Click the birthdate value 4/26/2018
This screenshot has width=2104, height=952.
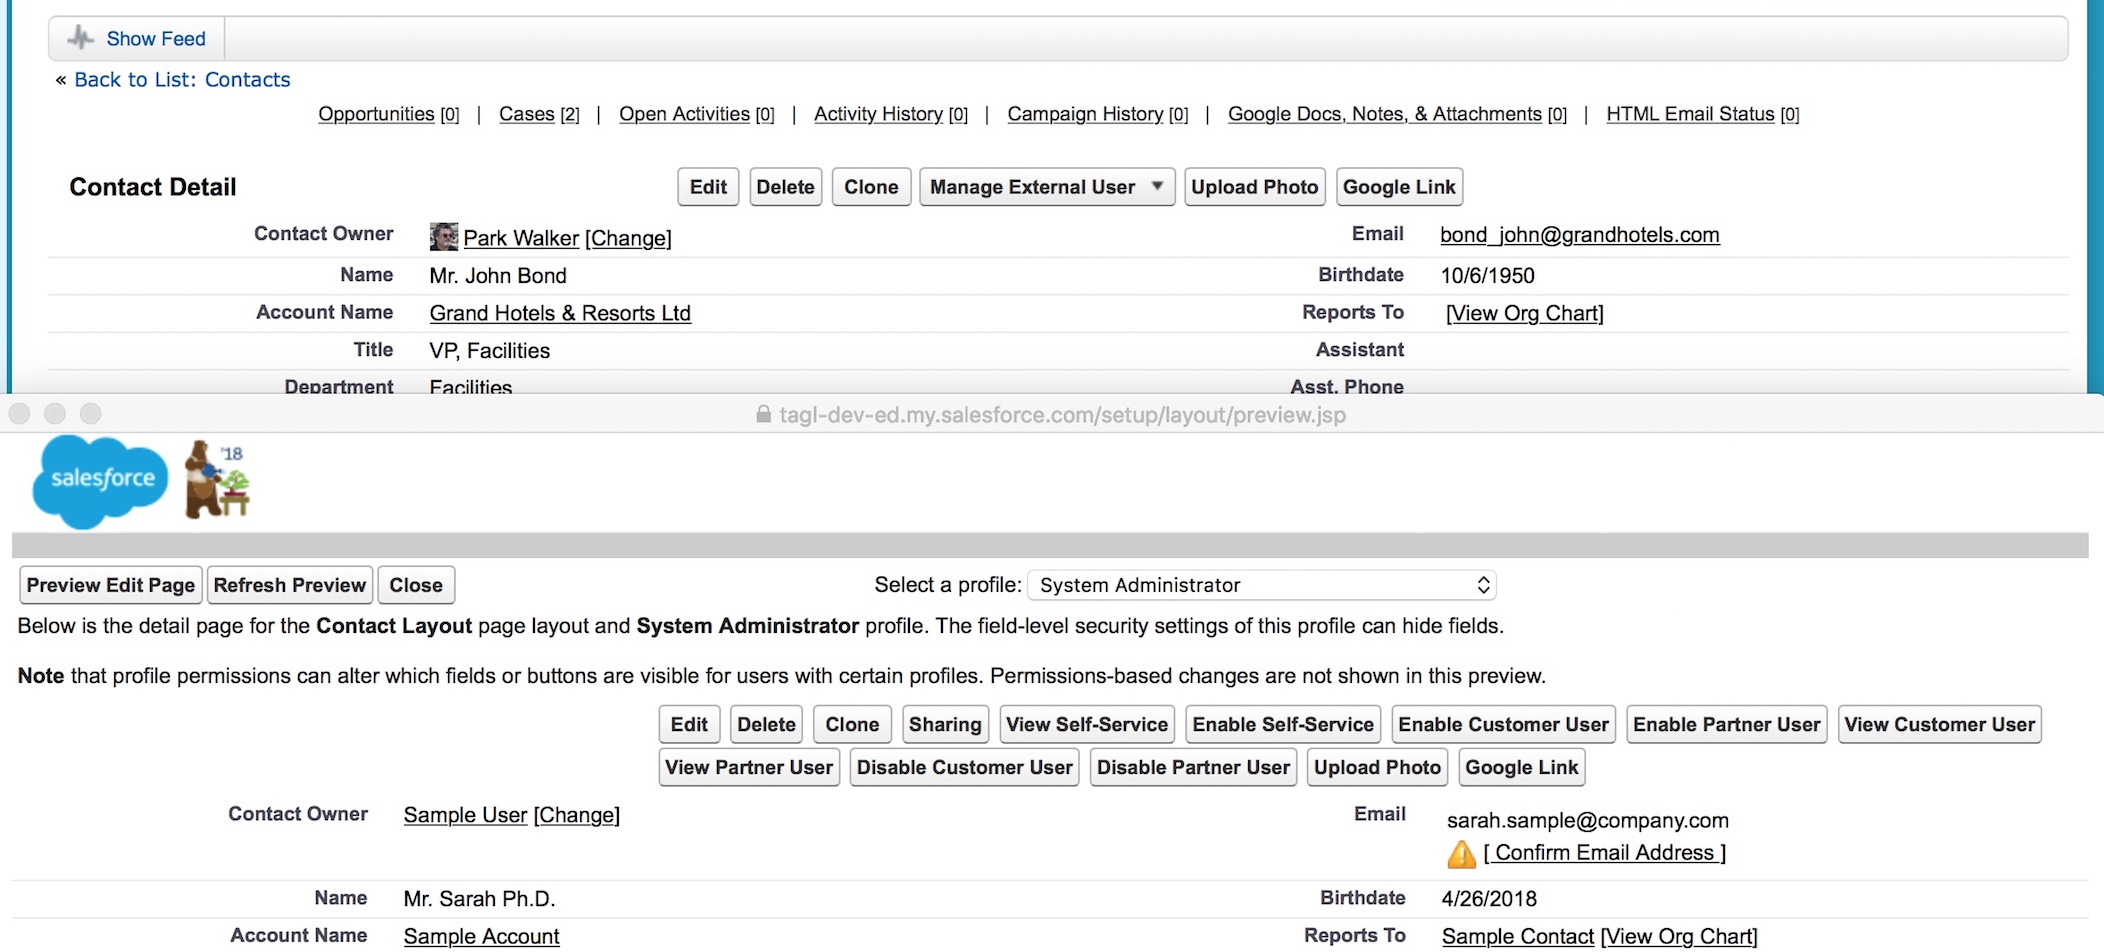click(x=1489, y=899)
